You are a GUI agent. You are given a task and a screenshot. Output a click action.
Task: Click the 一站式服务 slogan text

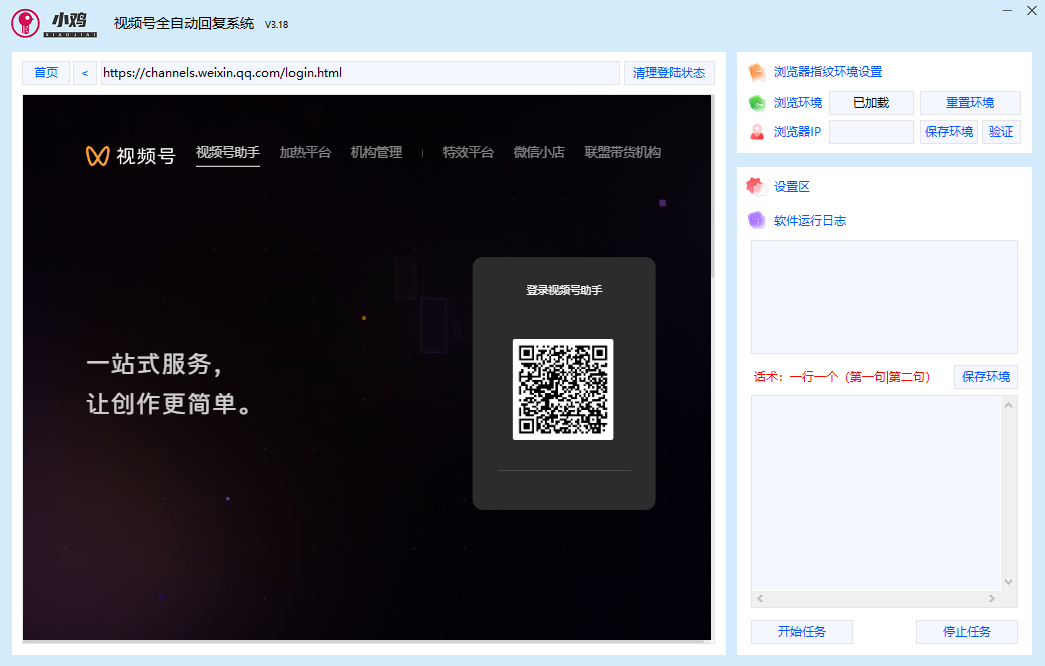[155, 364]
